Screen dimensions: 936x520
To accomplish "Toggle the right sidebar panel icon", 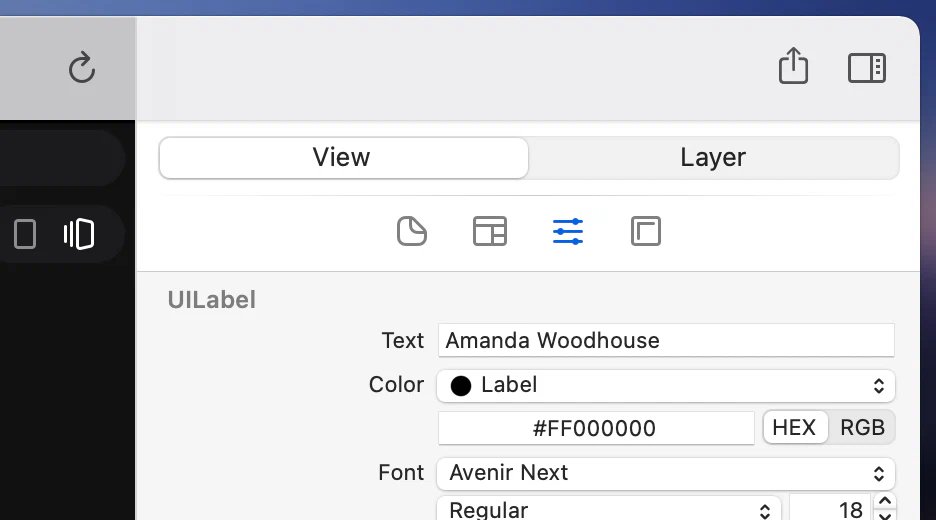I will [x=867, y=67].
